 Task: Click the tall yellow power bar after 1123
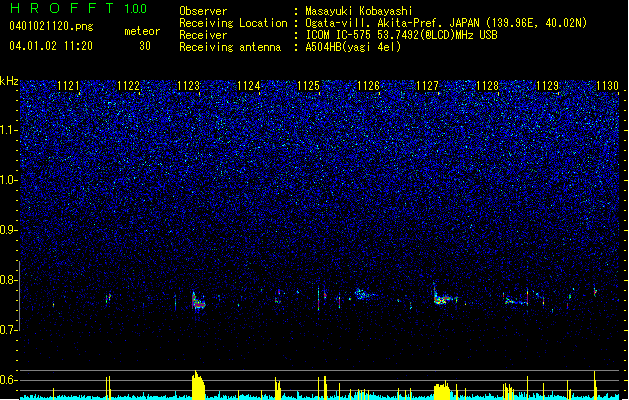198,385
